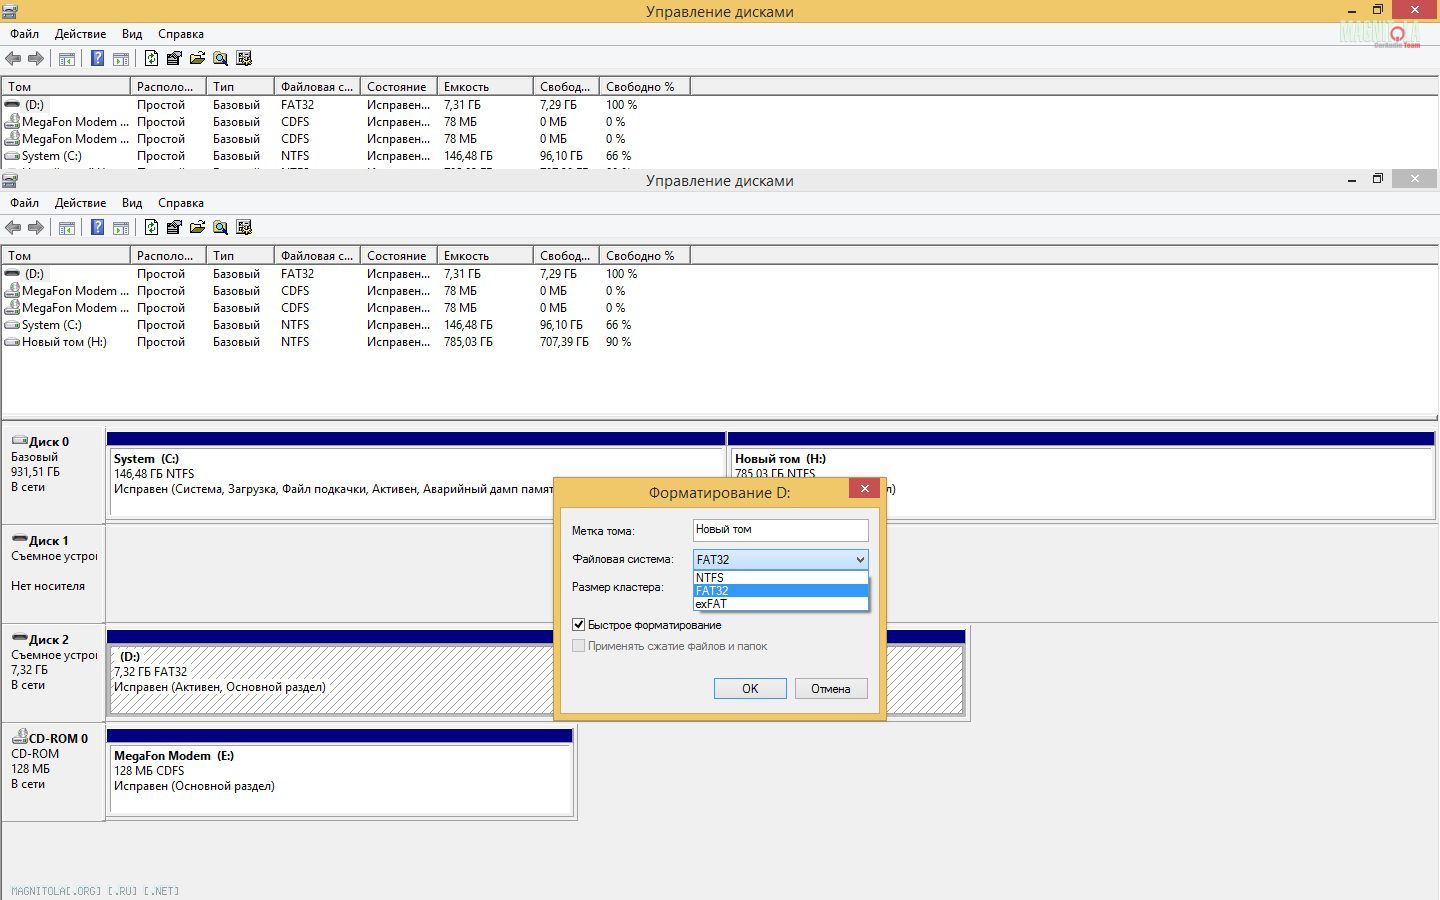Choose FAT32 option in dropdown list

(780, 590)
